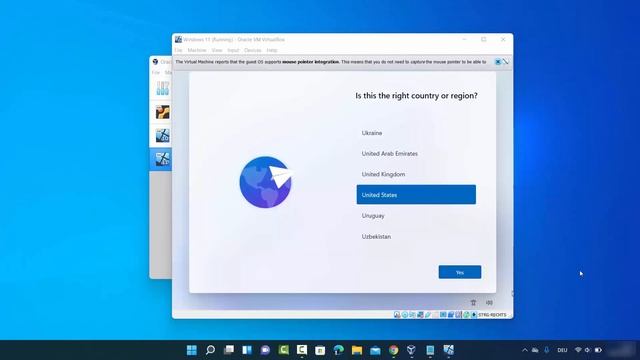This screenshot has width=640, height=360.
Task: Select Tools item in VirtualBox Manager sidebar
Action: 162,88
